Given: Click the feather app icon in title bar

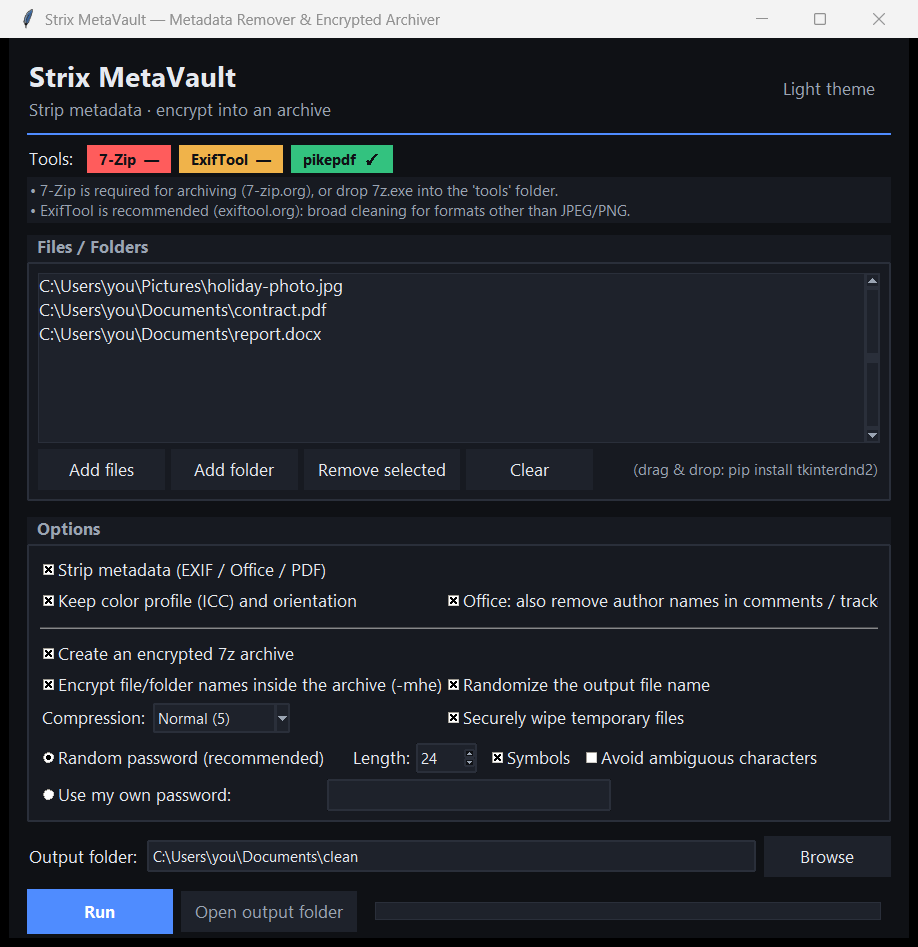Looking at the screenshot, I should tap(27, 19).
